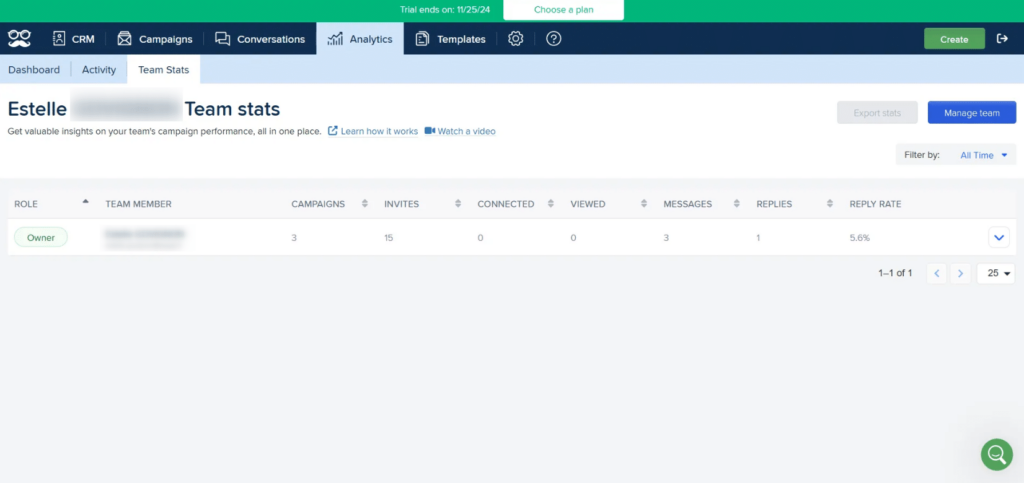This screenshot has height=483, width=1024.
Task: Switch to the Dashboard tab
Action: click(x=34, y=70)
